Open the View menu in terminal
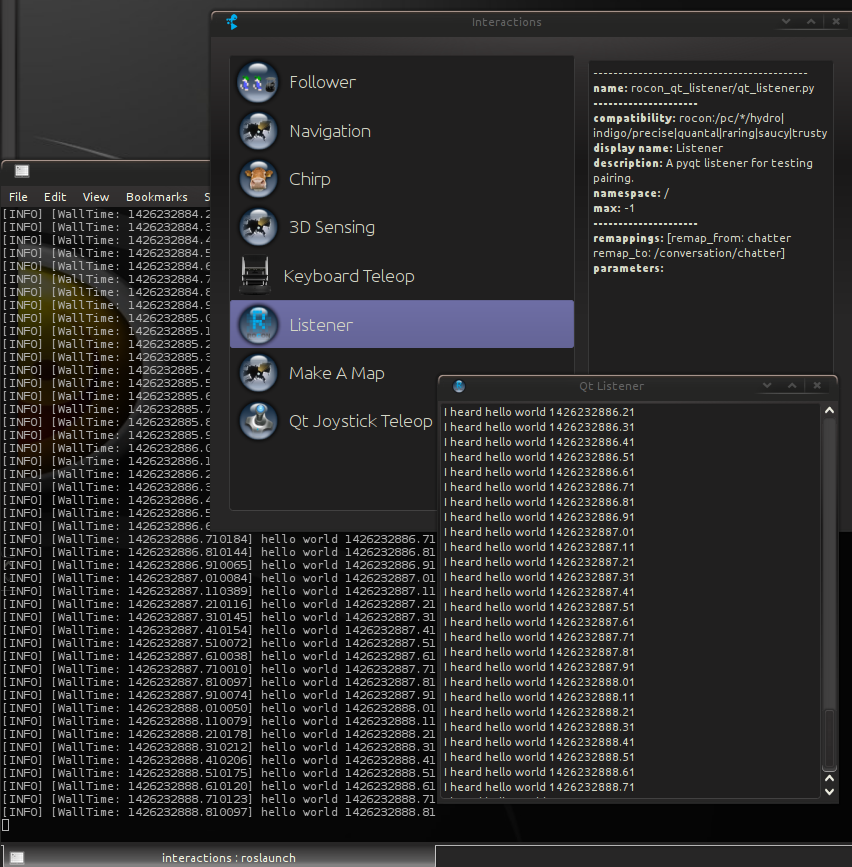The width and height of the screenshot is (852, 867). pos(96,197)
